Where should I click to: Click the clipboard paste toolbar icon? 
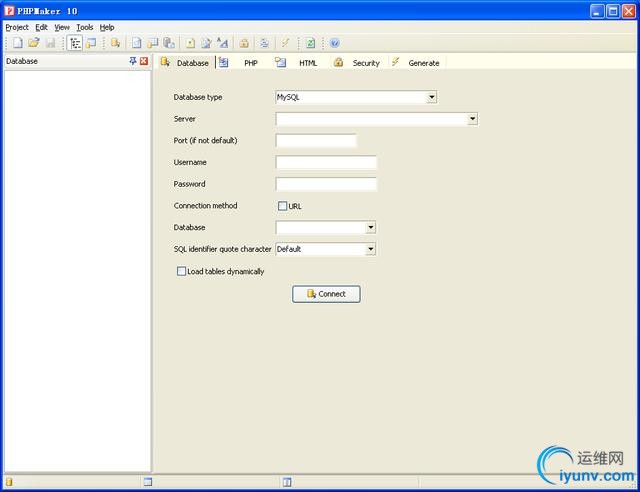point(169,43)
